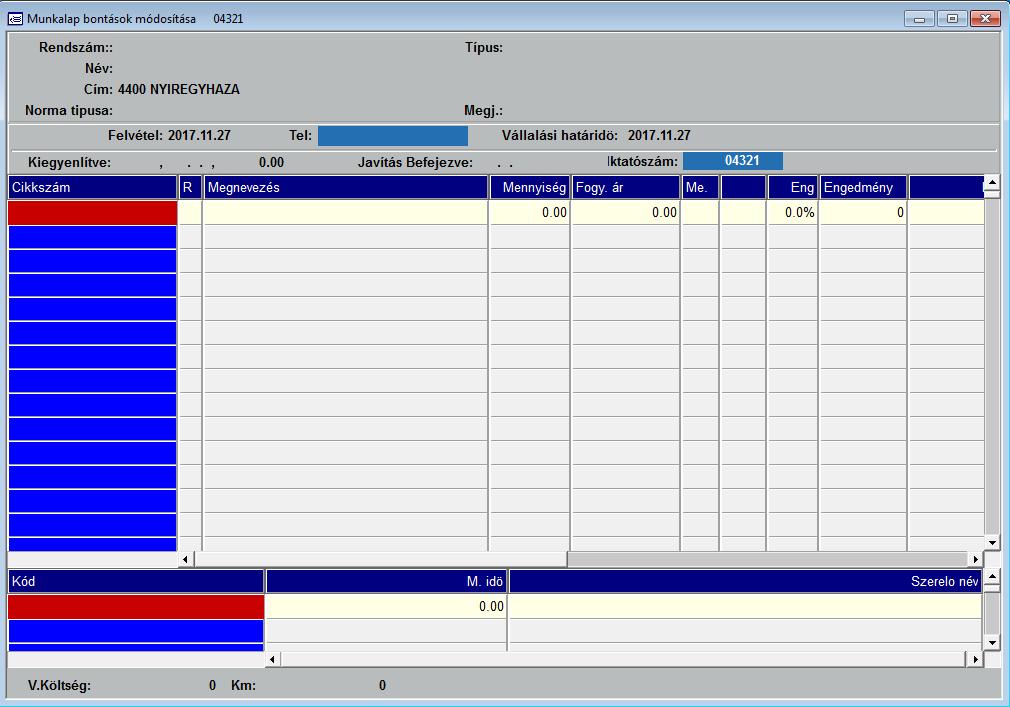
Task: Click the blue Tel input field
Action: tap(393, 136)
